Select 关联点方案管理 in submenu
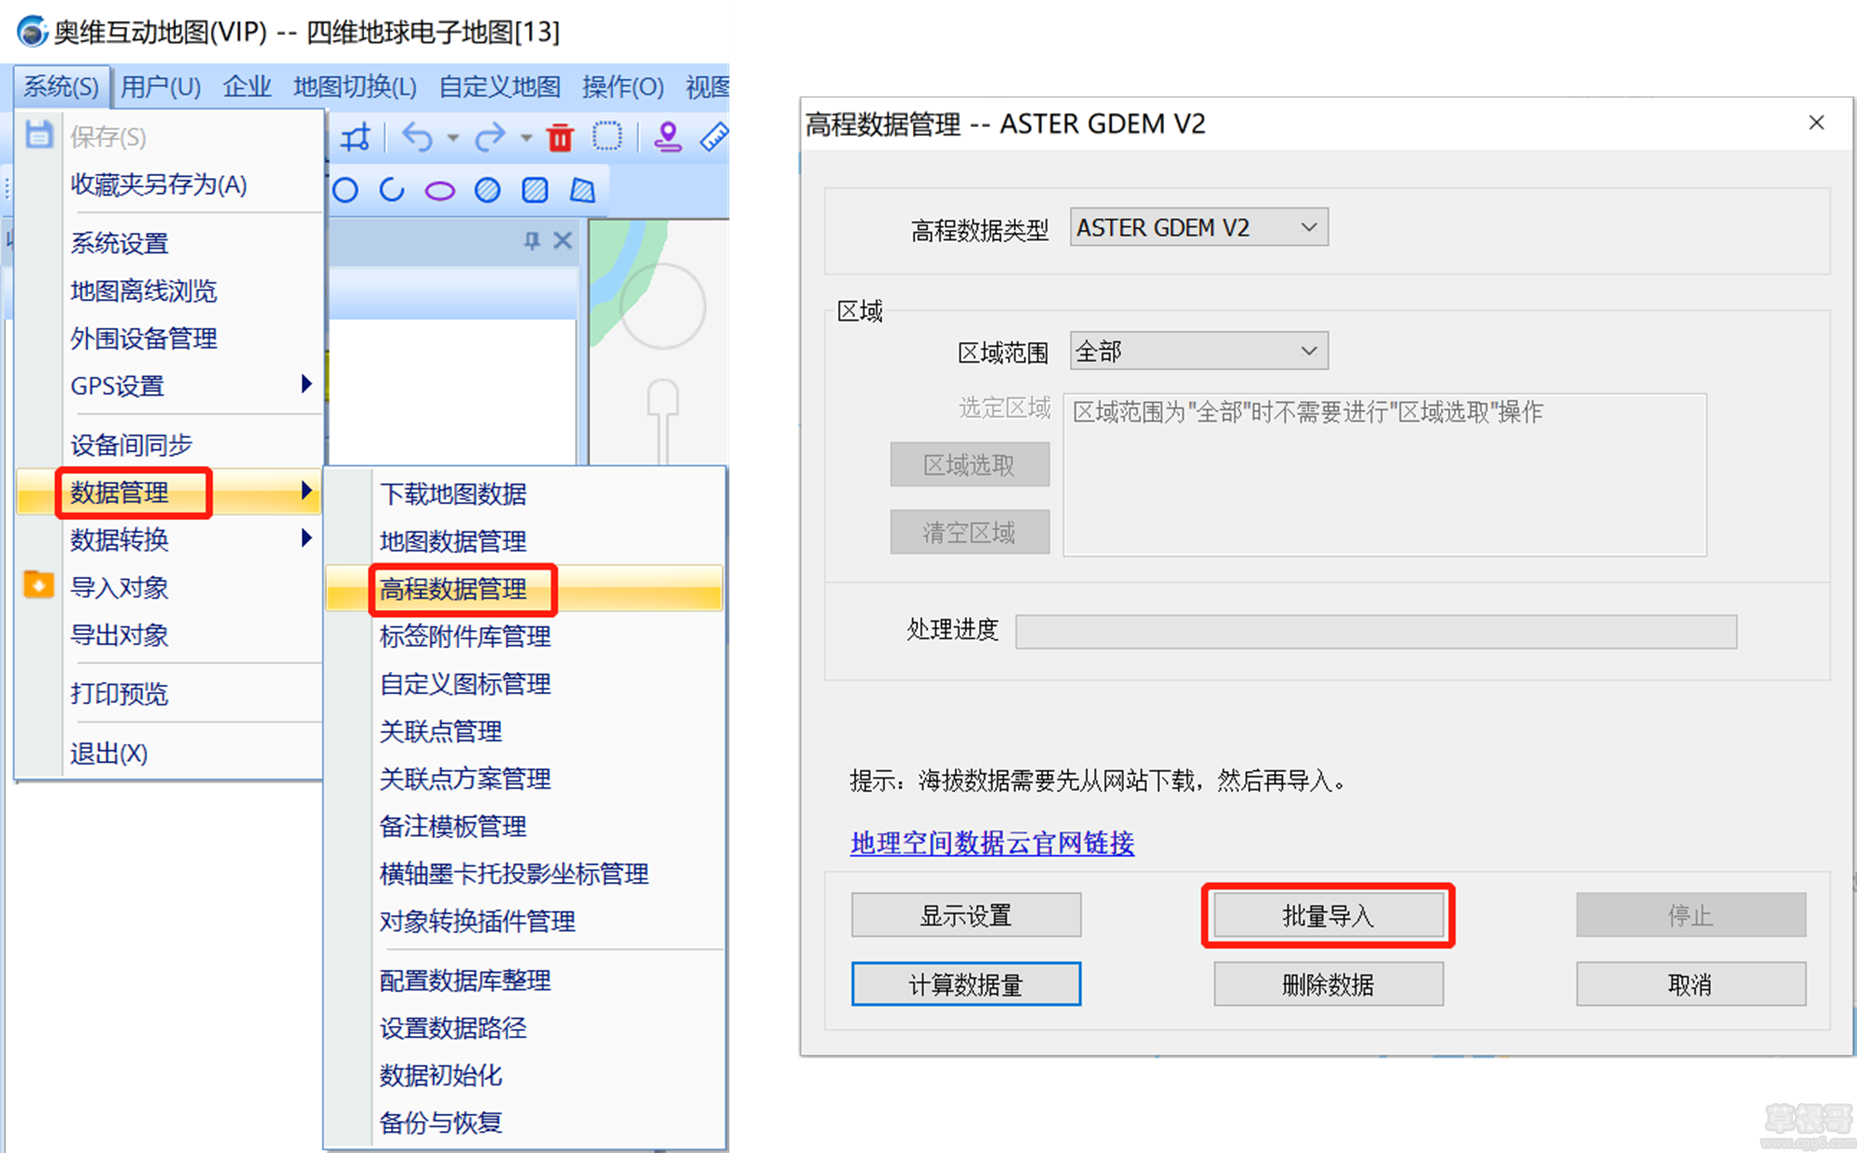Image resolution: width=1857 pixels, height=1153 pixels. click(524, 779)
